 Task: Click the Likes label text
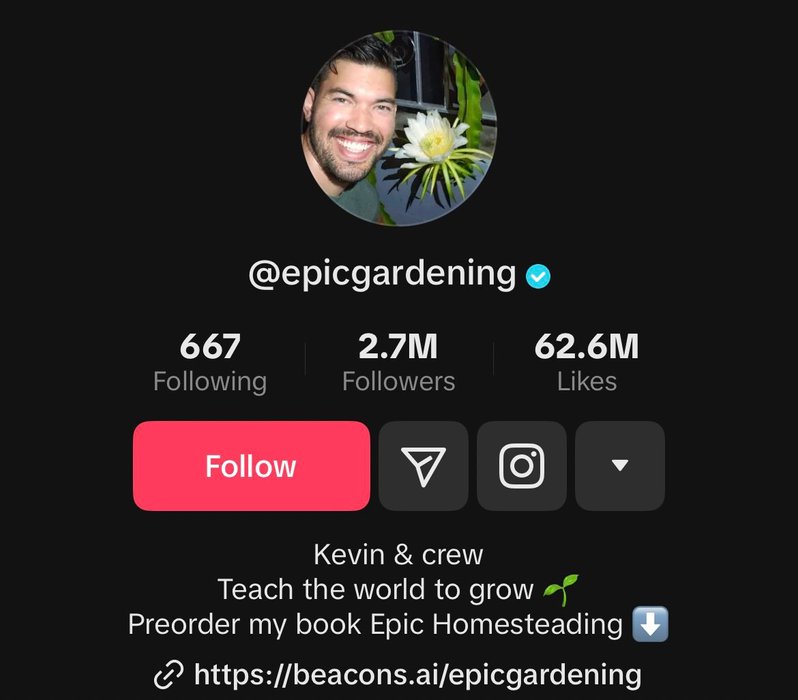point(587,381)
